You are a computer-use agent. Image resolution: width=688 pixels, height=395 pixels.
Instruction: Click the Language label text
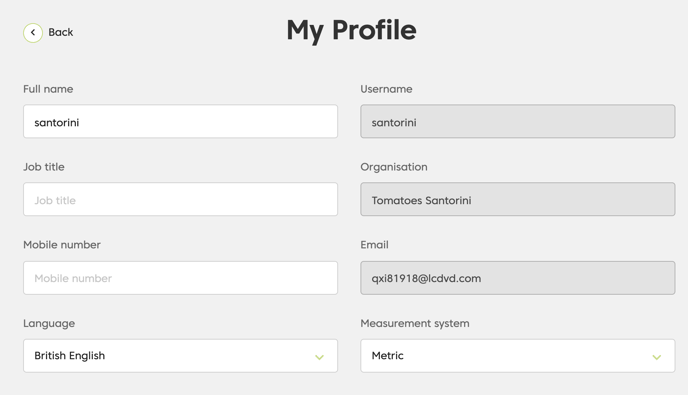[x=49, y=323]
